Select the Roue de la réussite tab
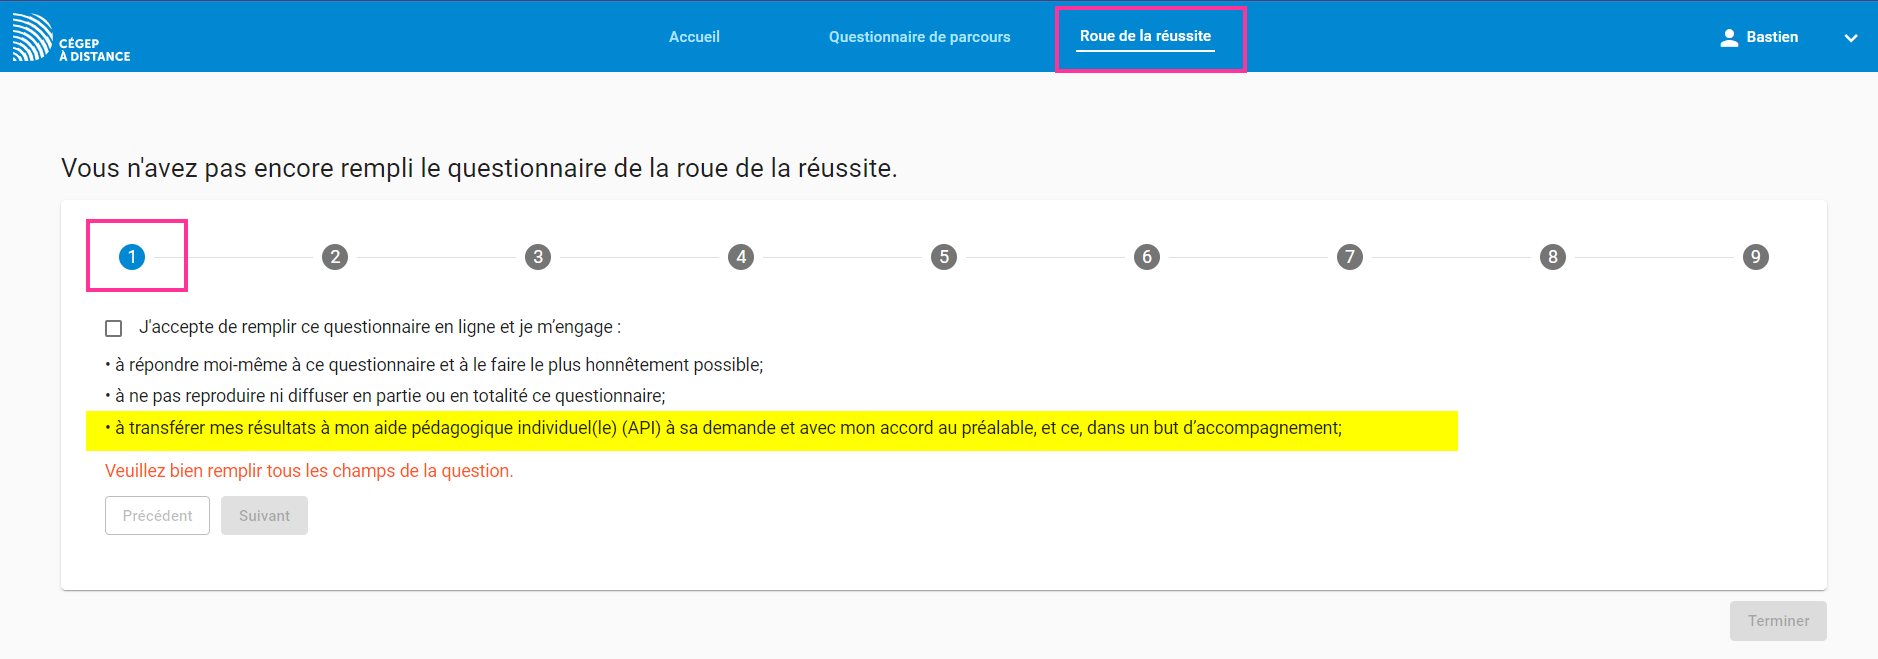Image resolution: width=1878 pixels, height=659 pixels. (x=1145, y=36)
